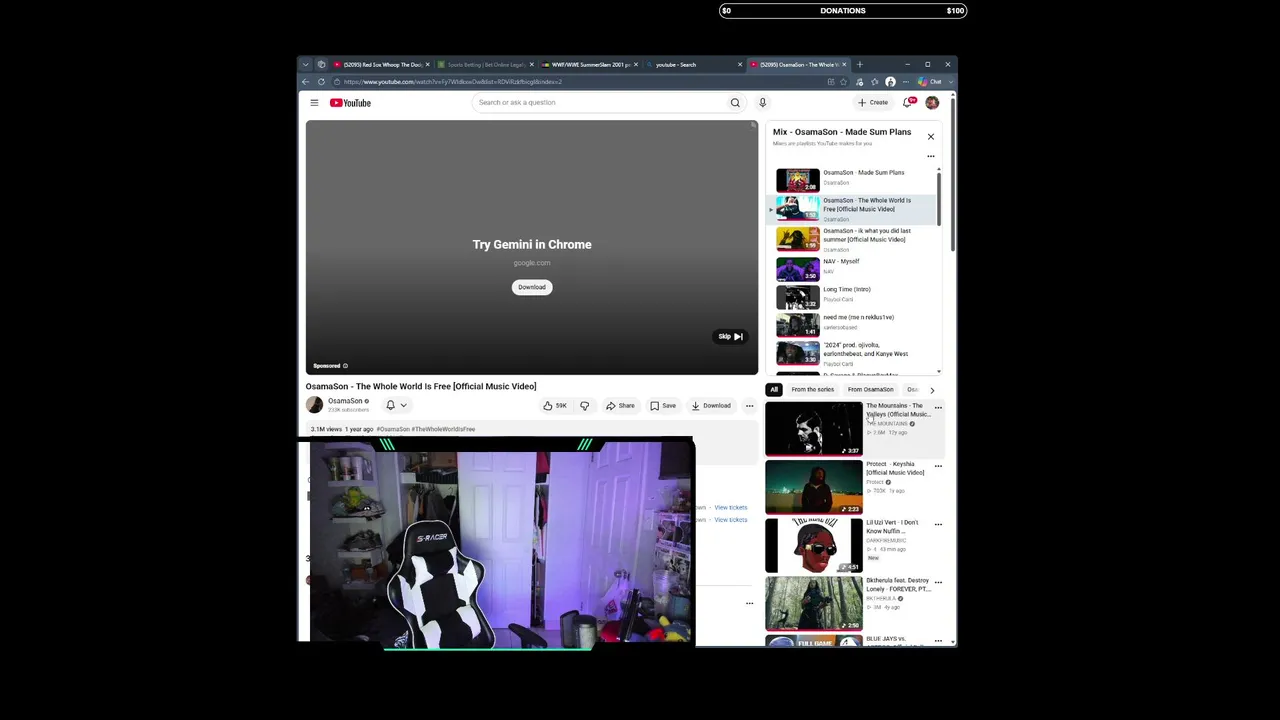Open options for The Mountains video

pos(938,408)
